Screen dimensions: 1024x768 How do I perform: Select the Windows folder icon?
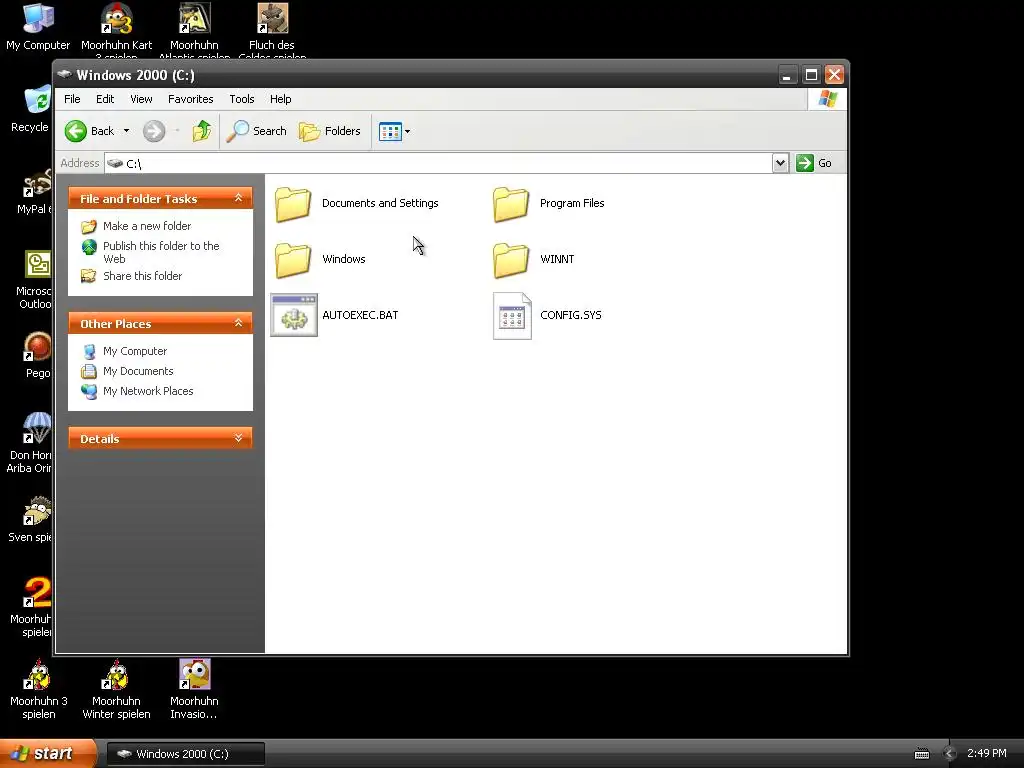(293, 260)
